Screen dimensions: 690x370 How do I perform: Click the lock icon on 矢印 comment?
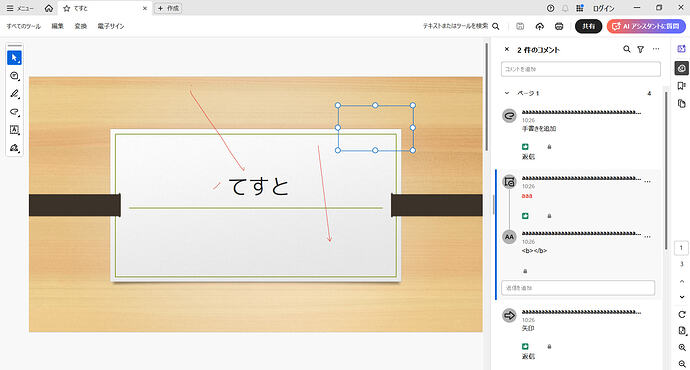tap(549, 347)
